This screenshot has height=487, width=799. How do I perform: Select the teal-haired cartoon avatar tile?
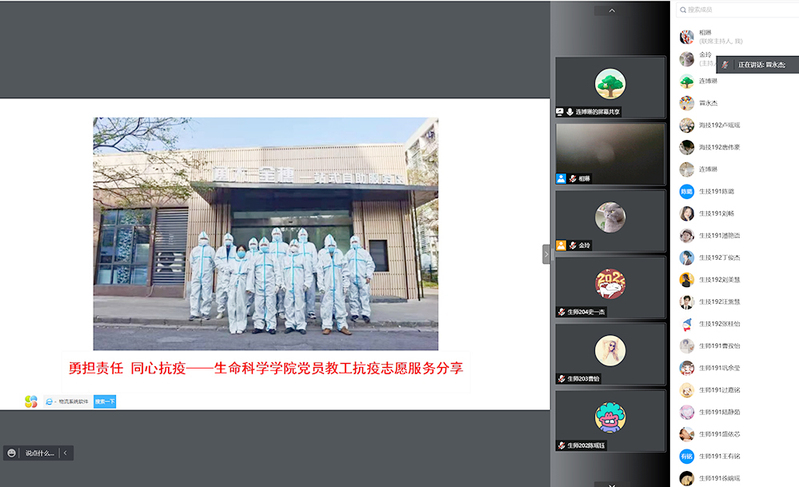tap(610, 417)
